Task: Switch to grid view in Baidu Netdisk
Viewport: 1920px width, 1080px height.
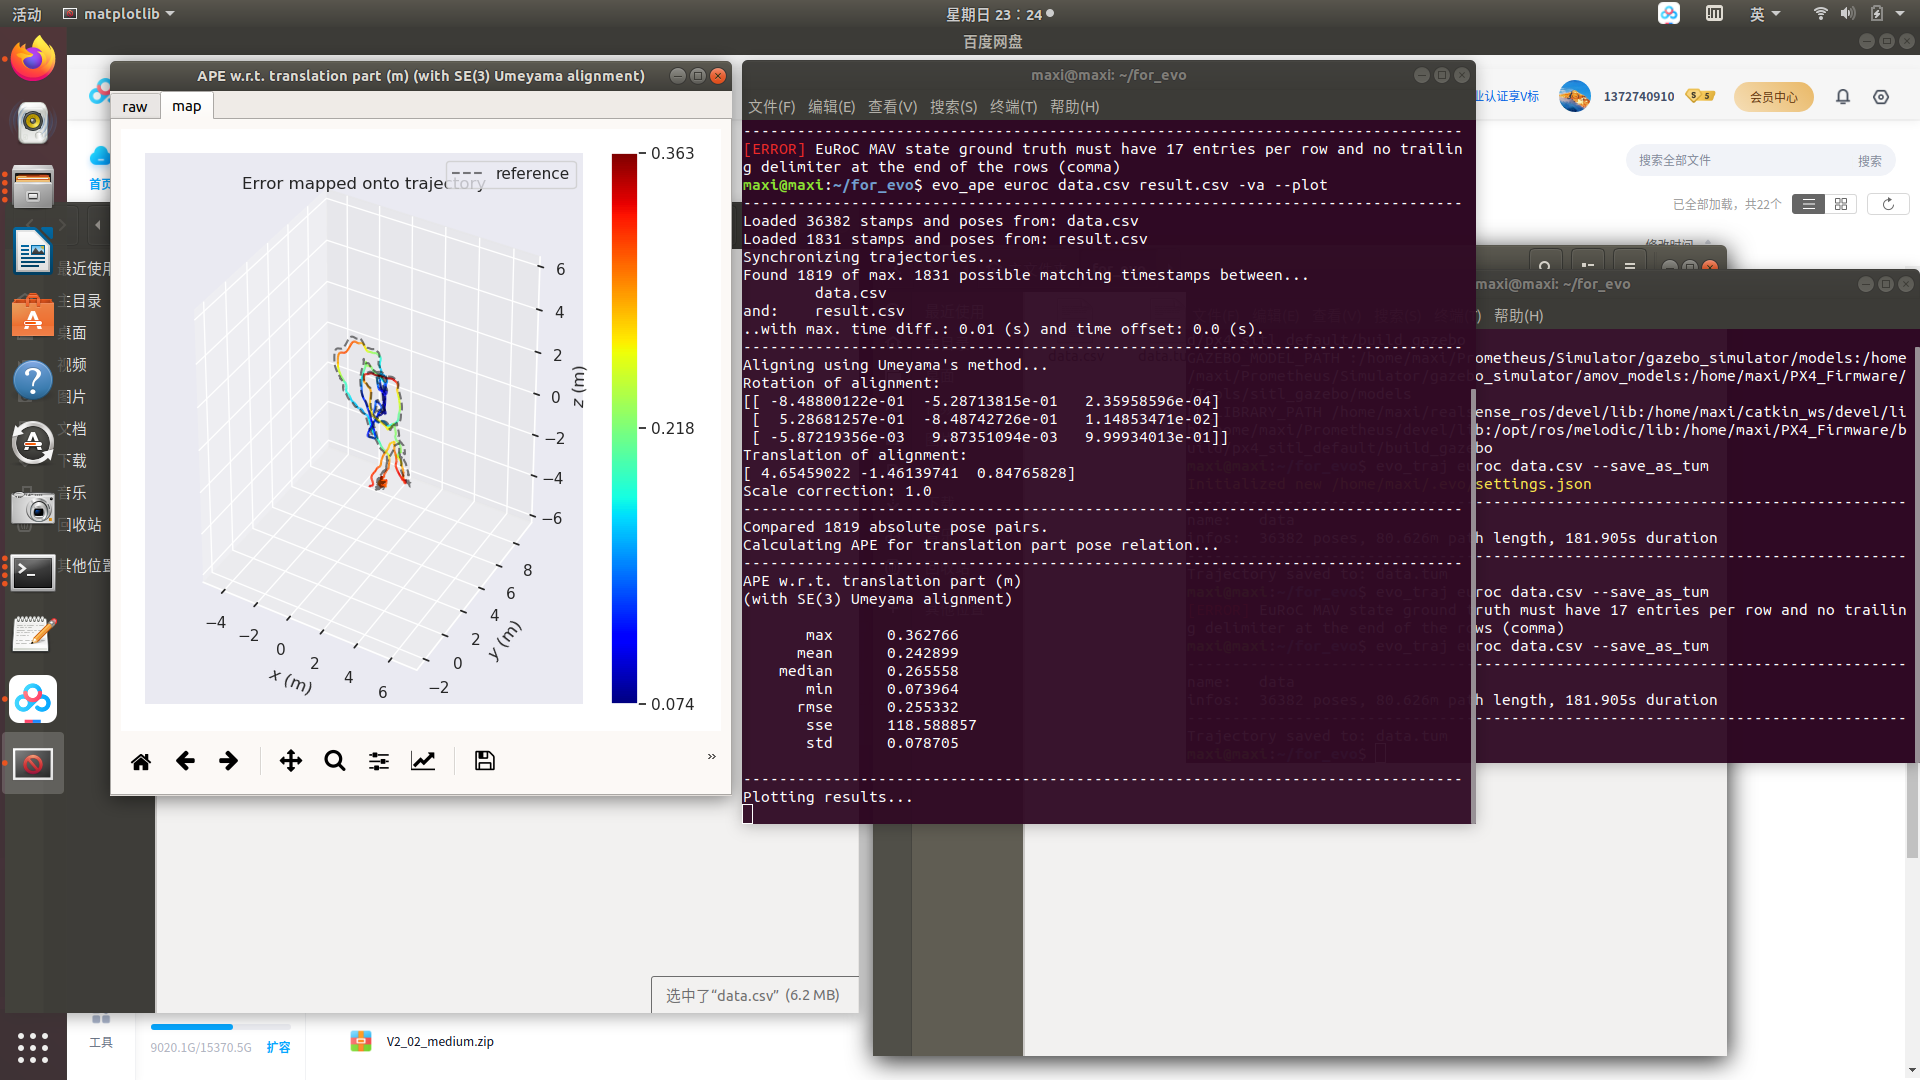Action: coord(1841,204)
